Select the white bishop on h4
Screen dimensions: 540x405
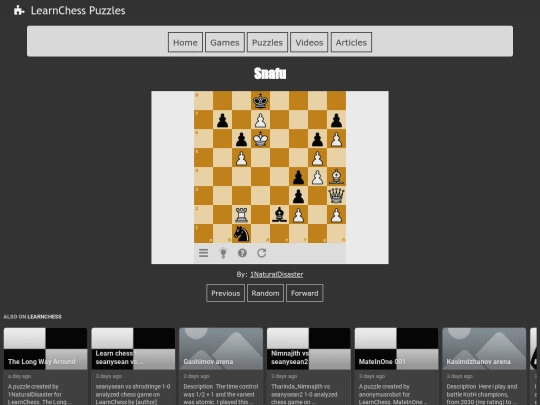[x=336, y=177]
